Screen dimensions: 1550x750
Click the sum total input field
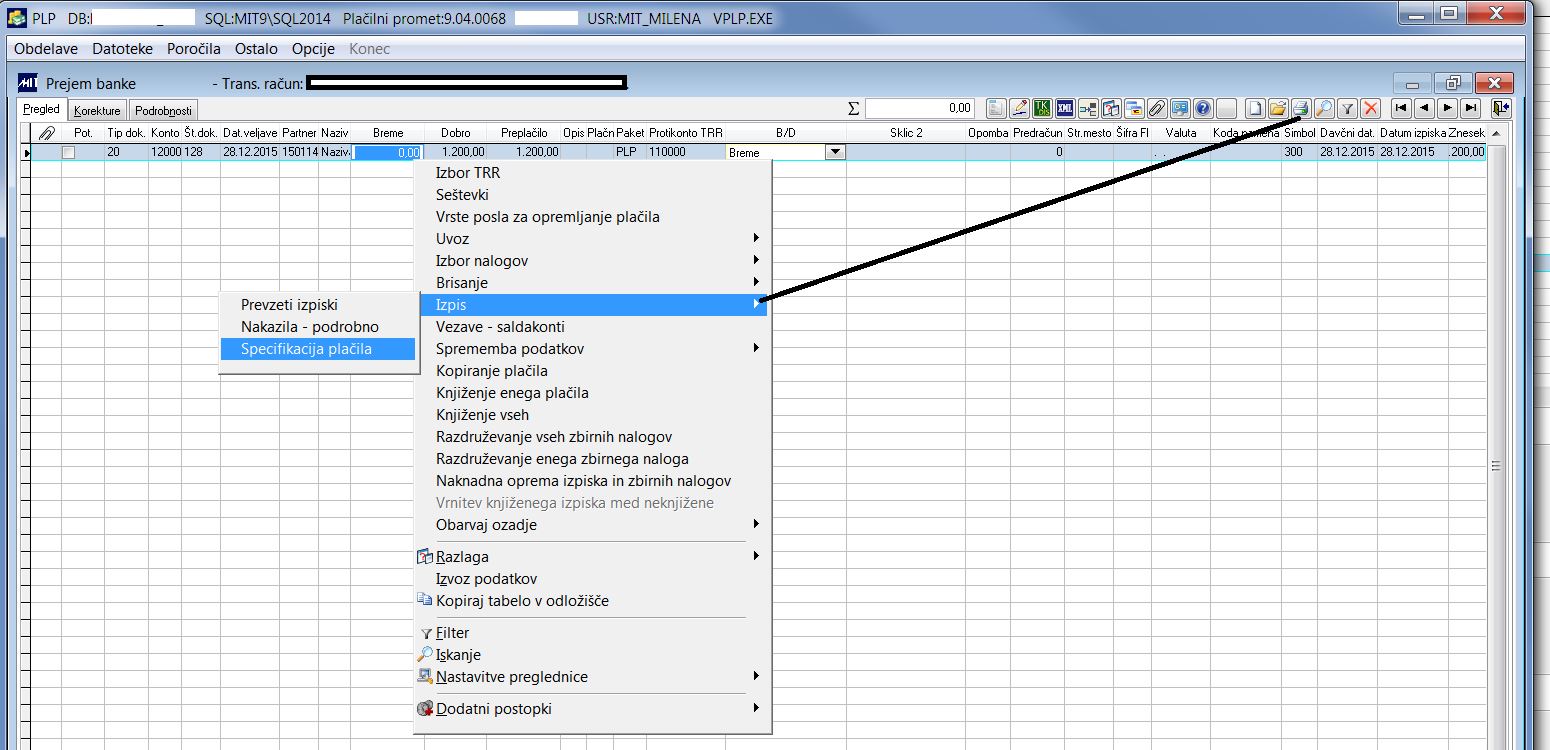tap(920, 108)
